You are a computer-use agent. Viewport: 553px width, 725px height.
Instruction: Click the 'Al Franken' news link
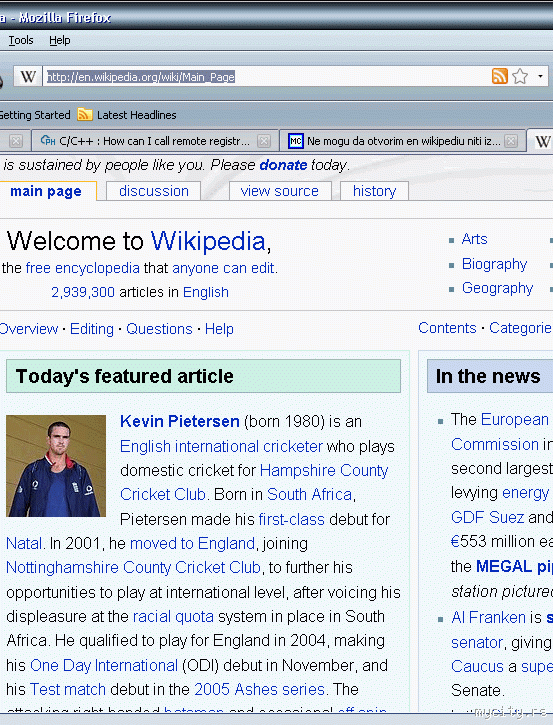pyautogui.click(x=488, y=617)
